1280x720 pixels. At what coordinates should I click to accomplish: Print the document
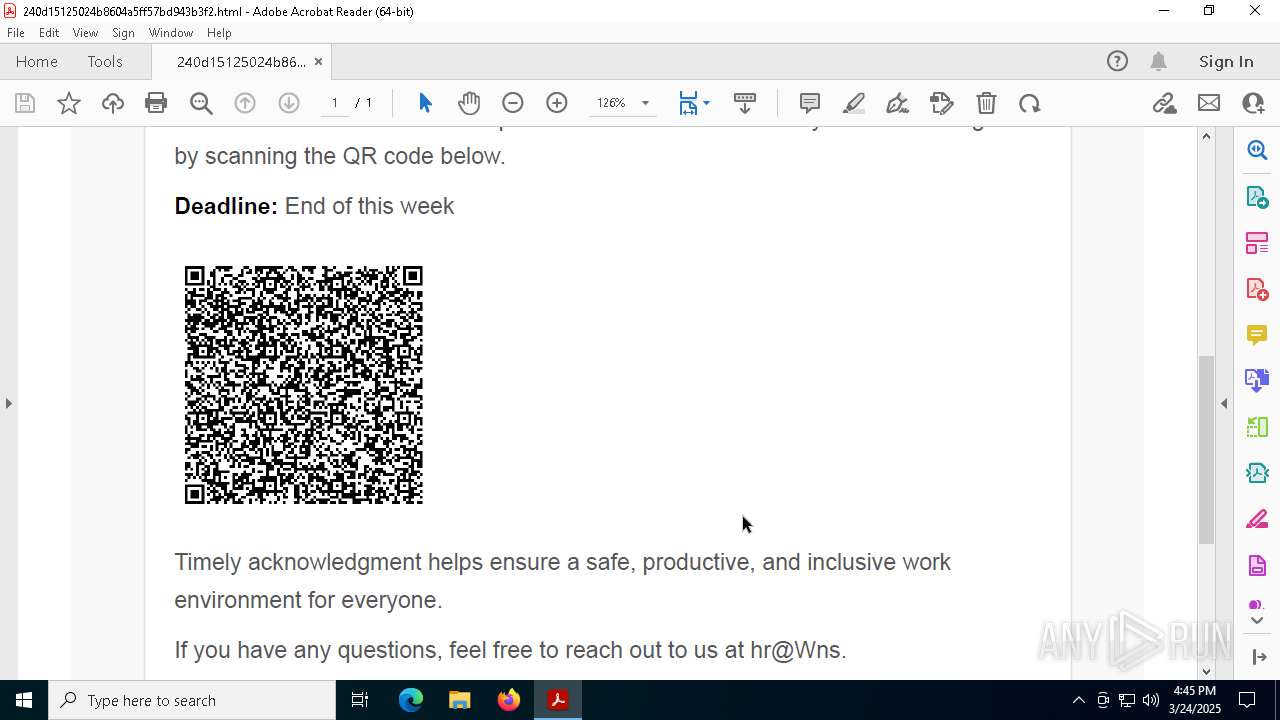coord(156,103)
